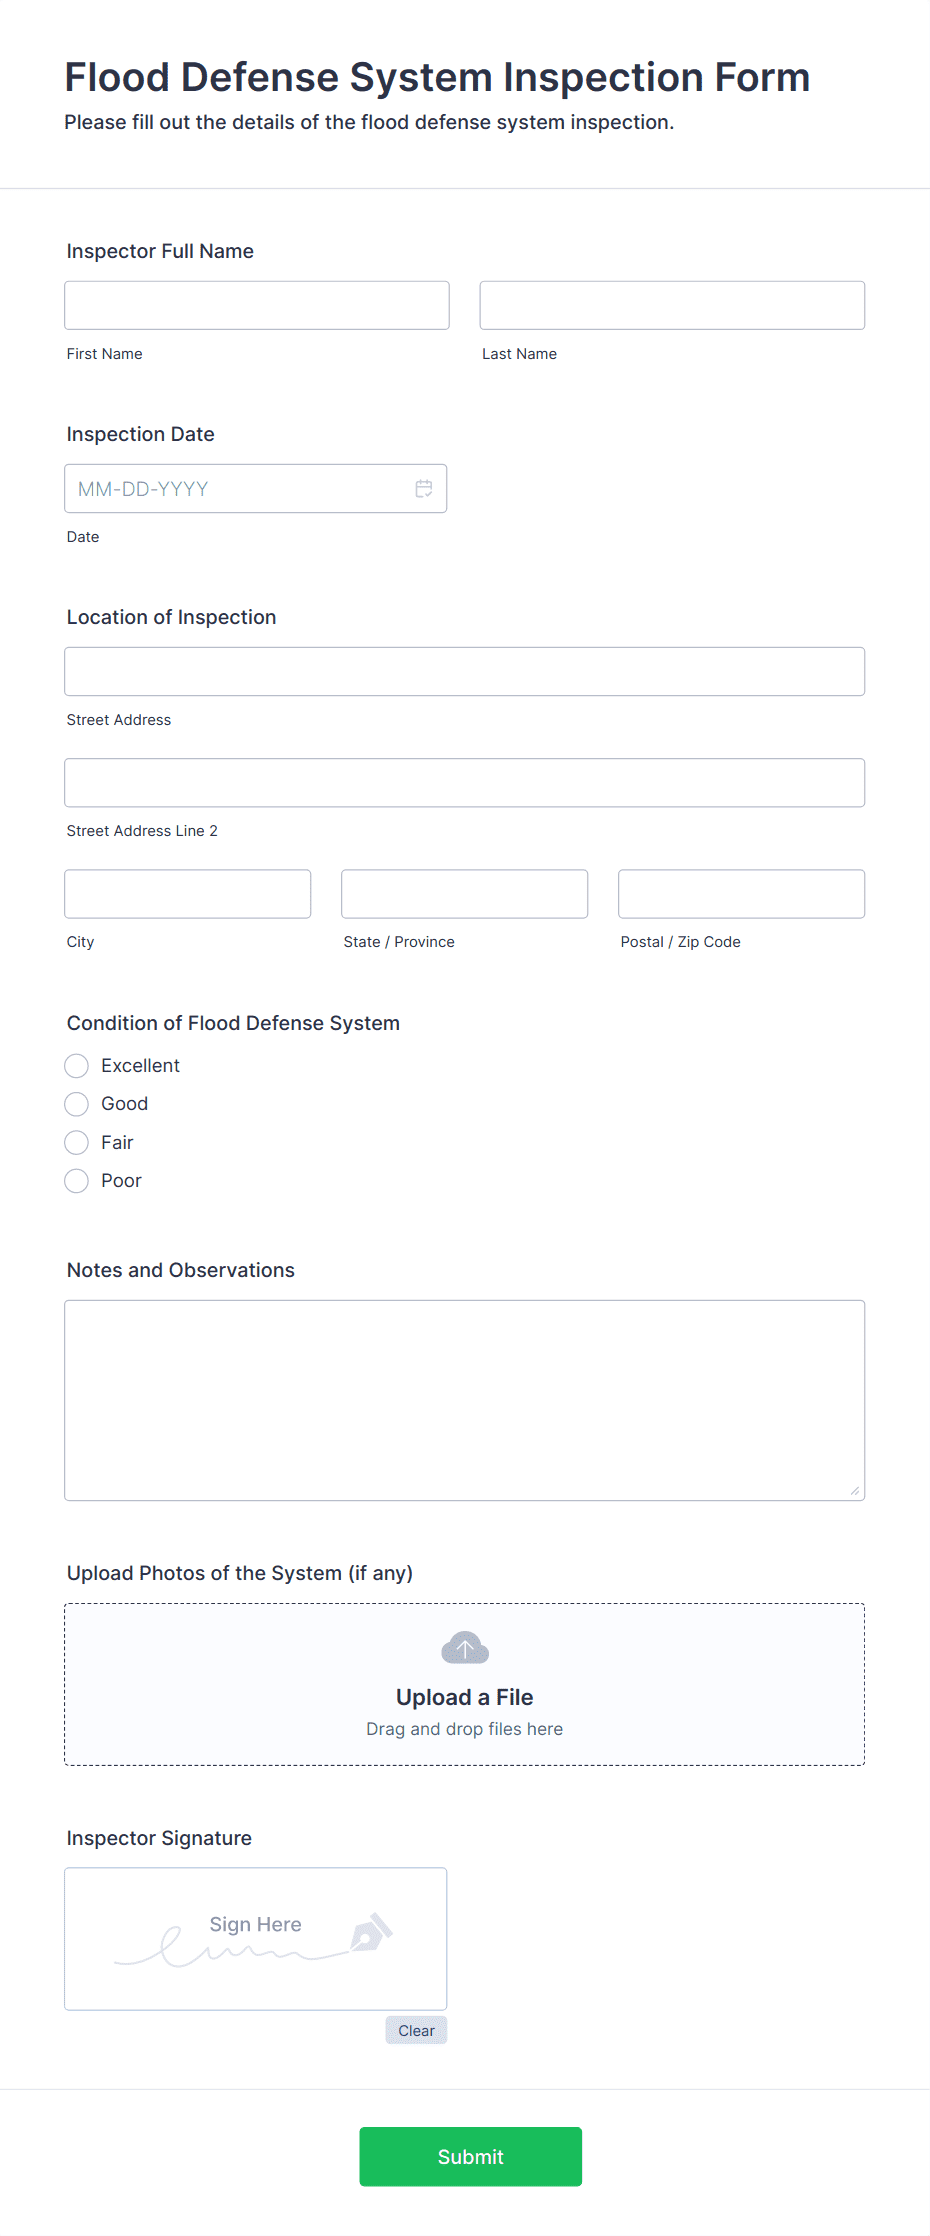Screen dimensions: 930x2236
Task: Focus the First Name field
Action: 257,305
